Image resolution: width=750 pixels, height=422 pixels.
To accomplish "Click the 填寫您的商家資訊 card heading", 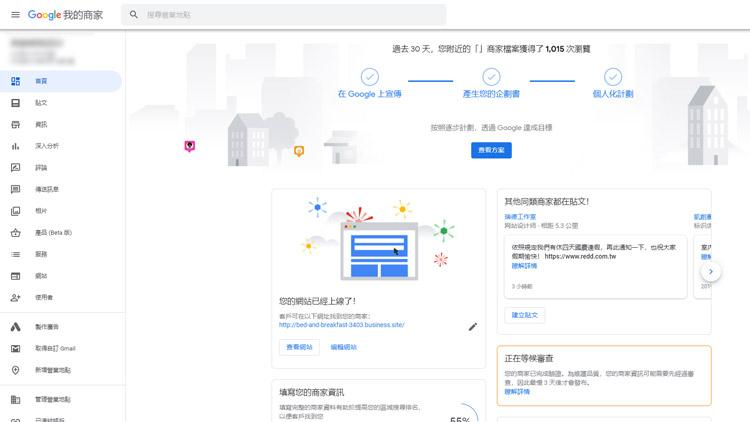I will click(311, 392).
